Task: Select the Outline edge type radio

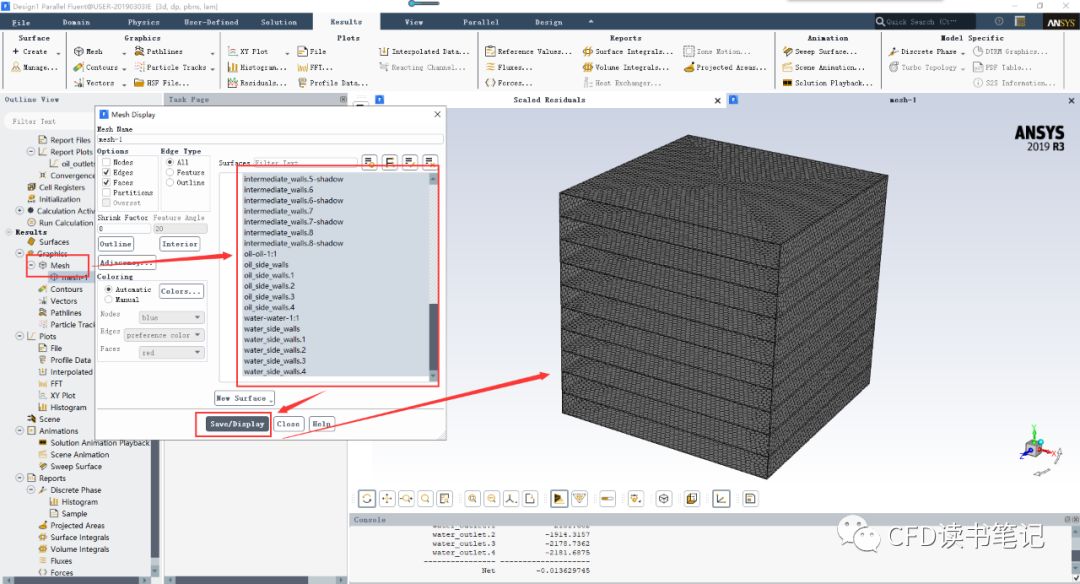Action: [x=169, y=182]
